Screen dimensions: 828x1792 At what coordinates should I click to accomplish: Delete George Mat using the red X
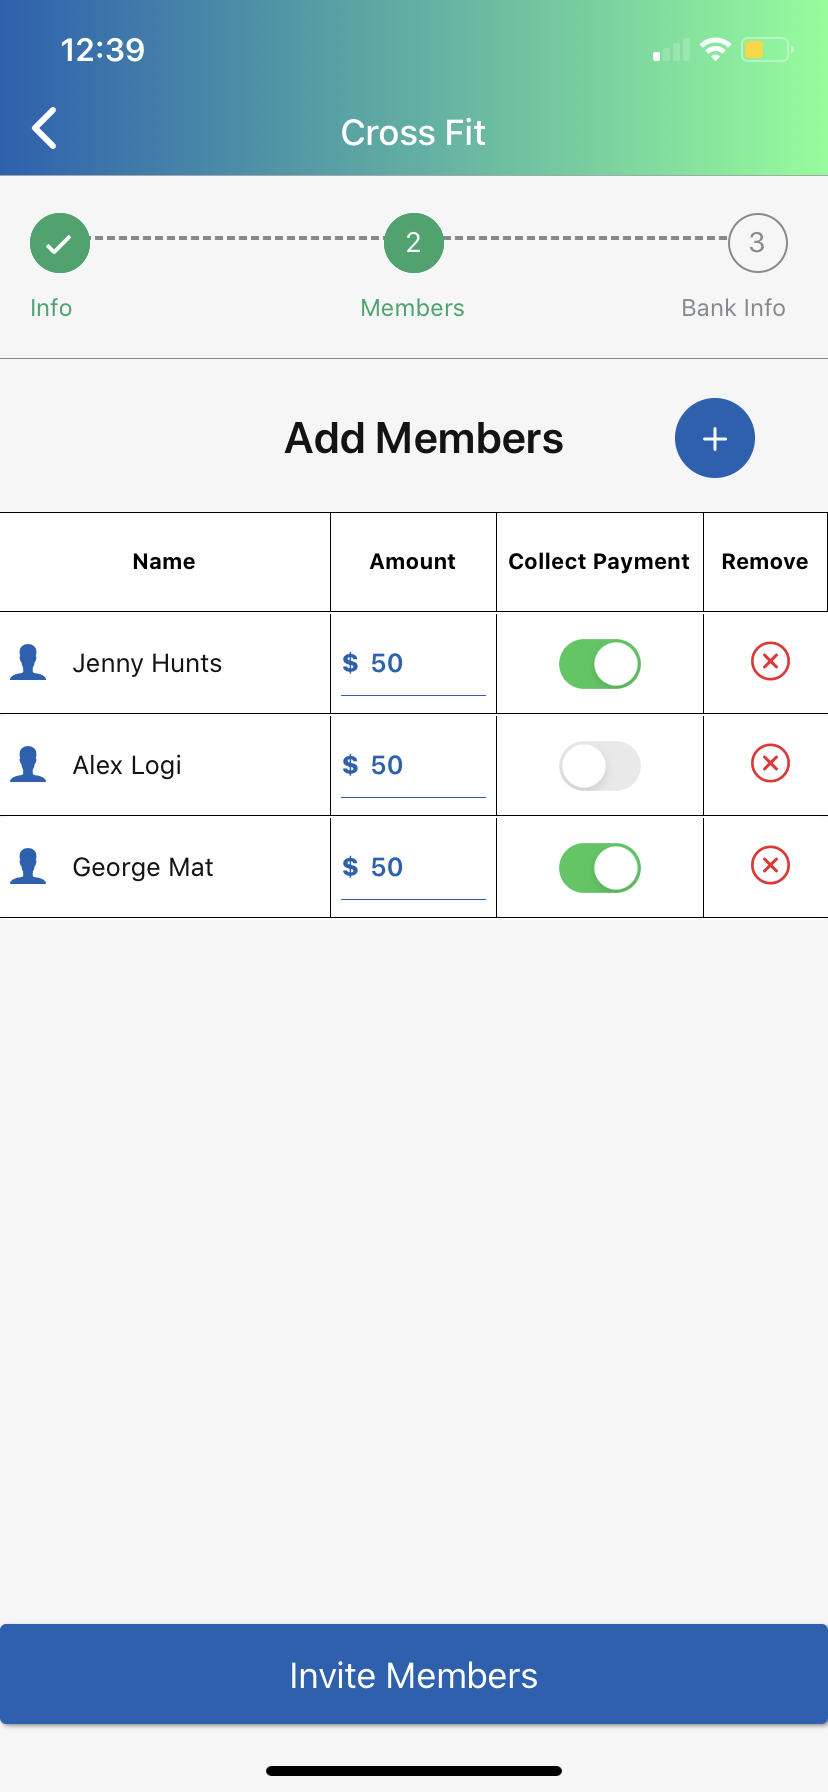[770, 865]
